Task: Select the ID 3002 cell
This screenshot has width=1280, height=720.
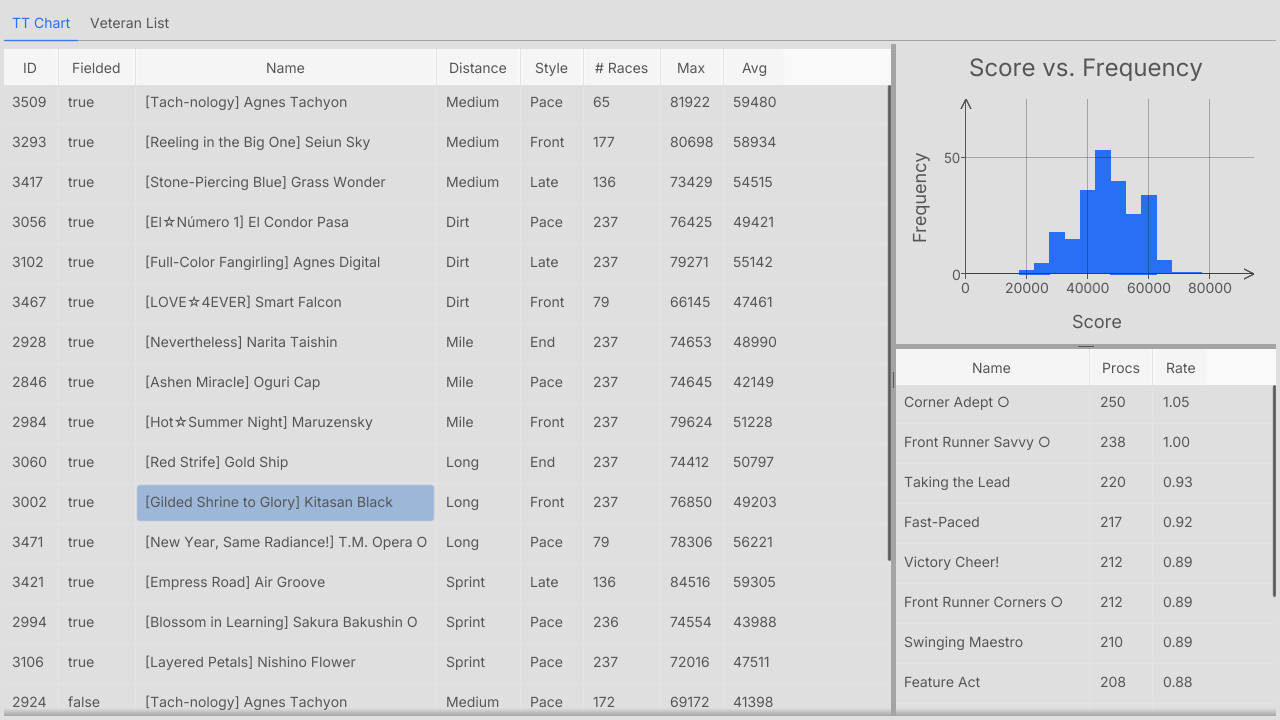Action: [x=29, y=502]
